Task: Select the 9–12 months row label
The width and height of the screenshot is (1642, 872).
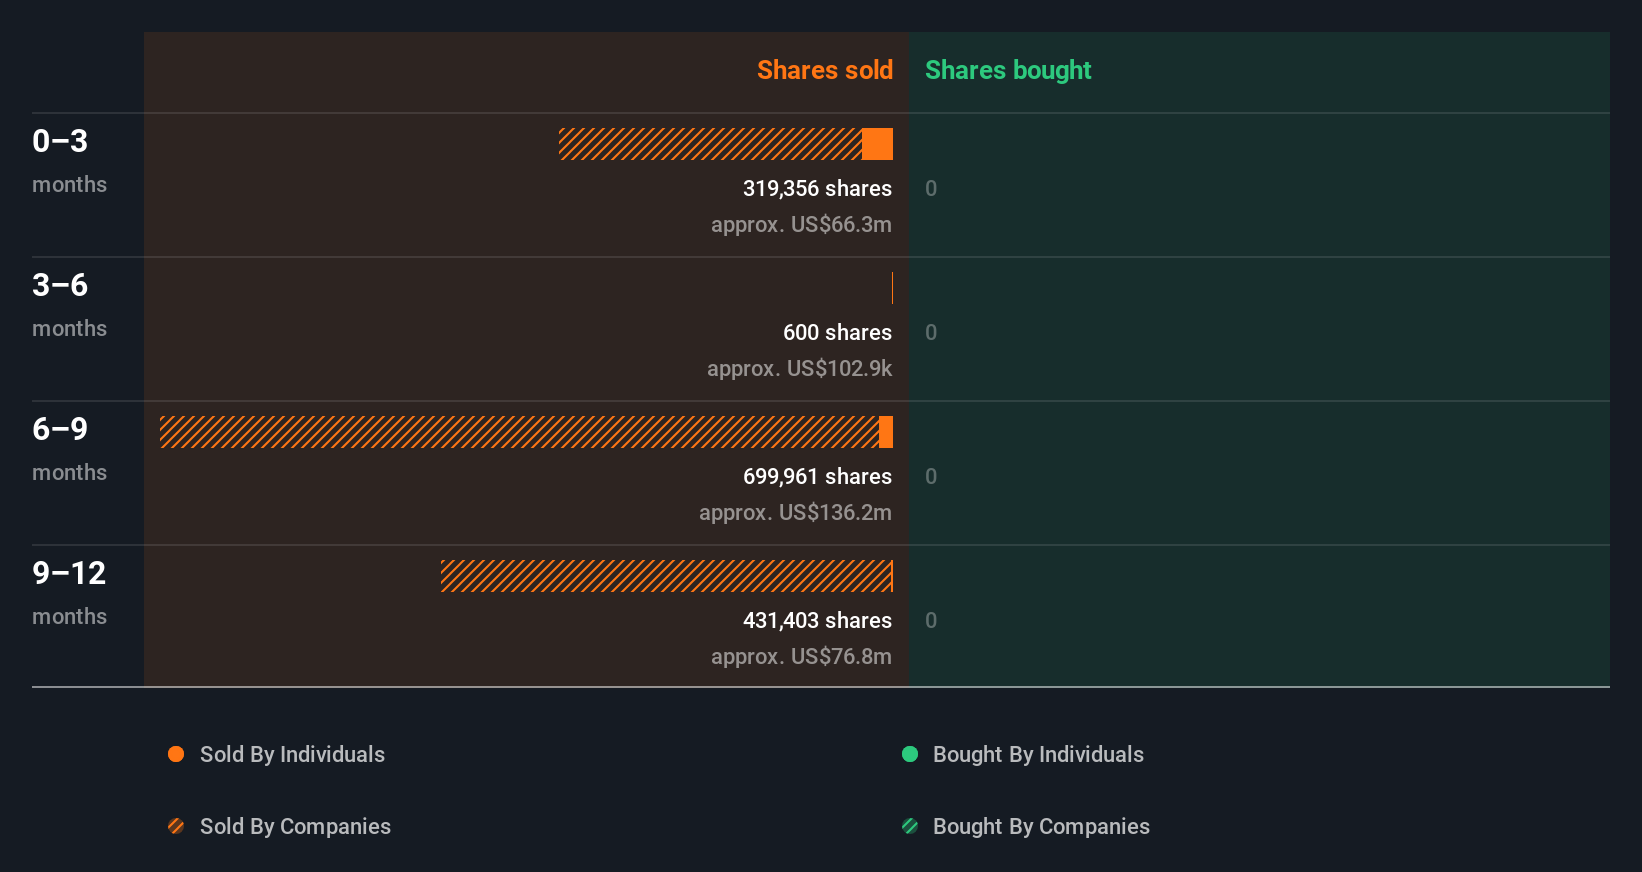Action: tap(69, 593)
